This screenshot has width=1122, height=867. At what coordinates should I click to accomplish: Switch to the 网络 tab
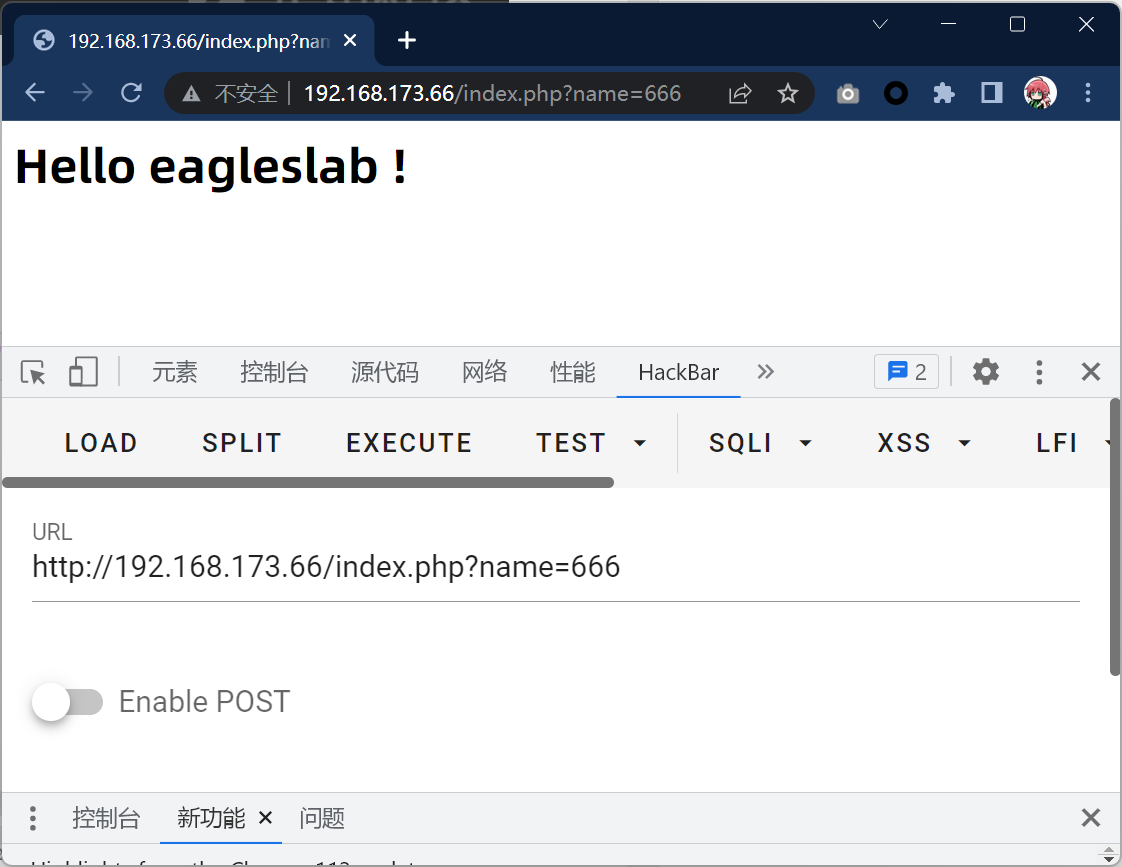pyautogui.click(x=485, y=373)
